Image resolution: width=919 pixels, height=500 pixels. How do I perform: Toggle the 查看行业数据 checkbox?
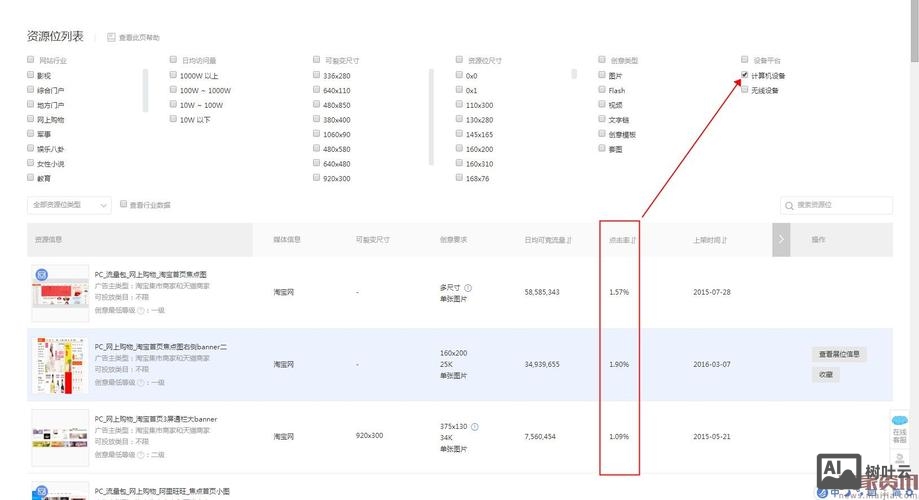pos(124,204)
